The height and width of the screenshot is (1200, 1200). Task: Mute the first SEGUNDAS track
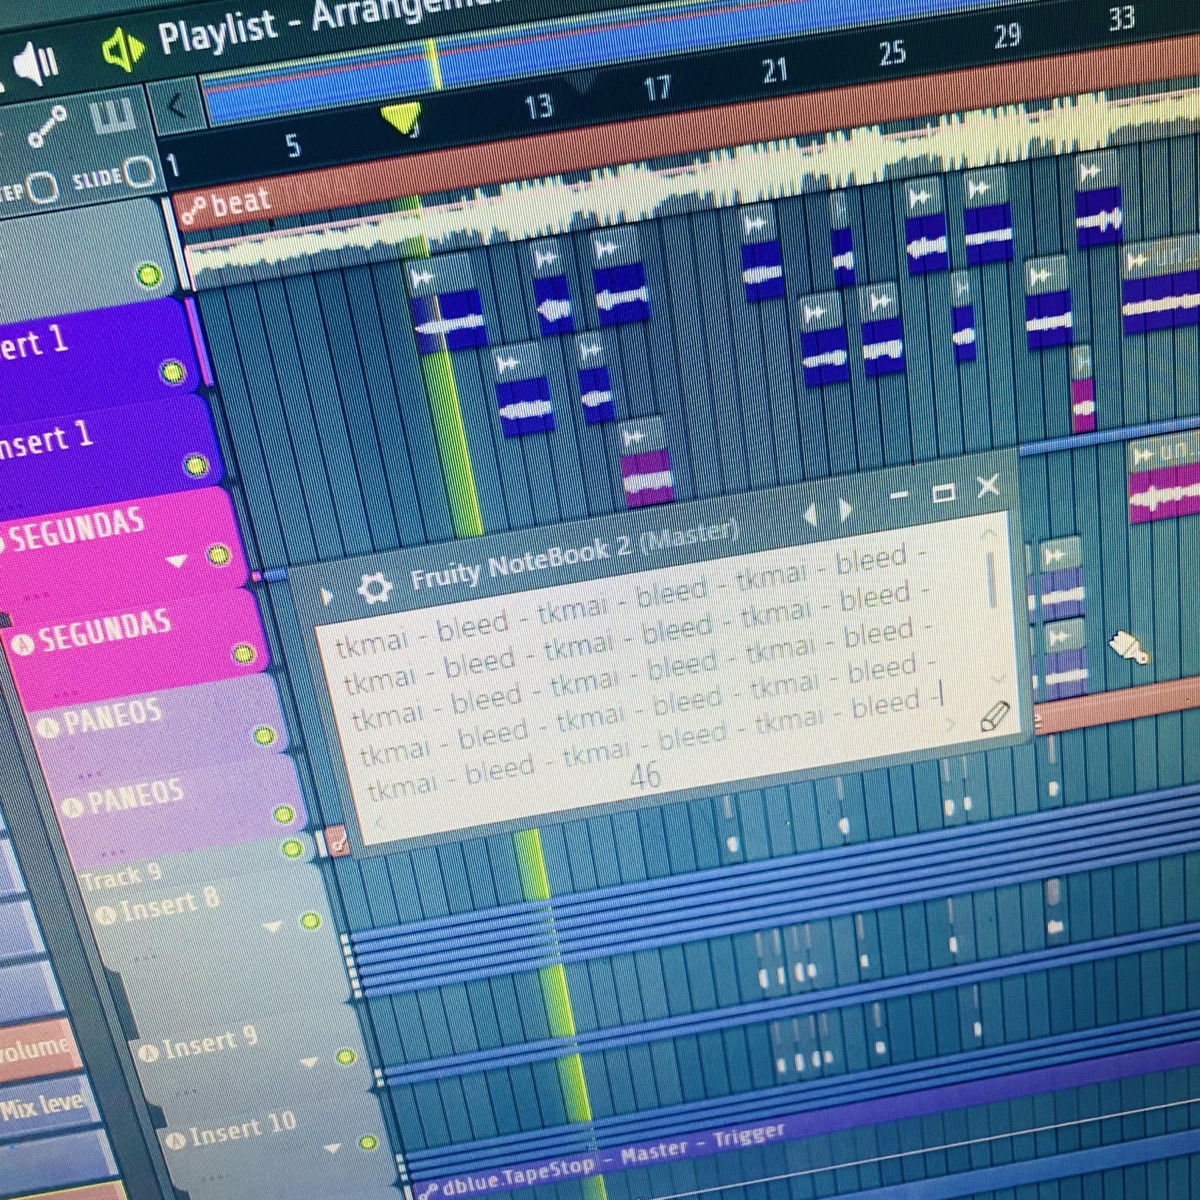click(218, 556)
